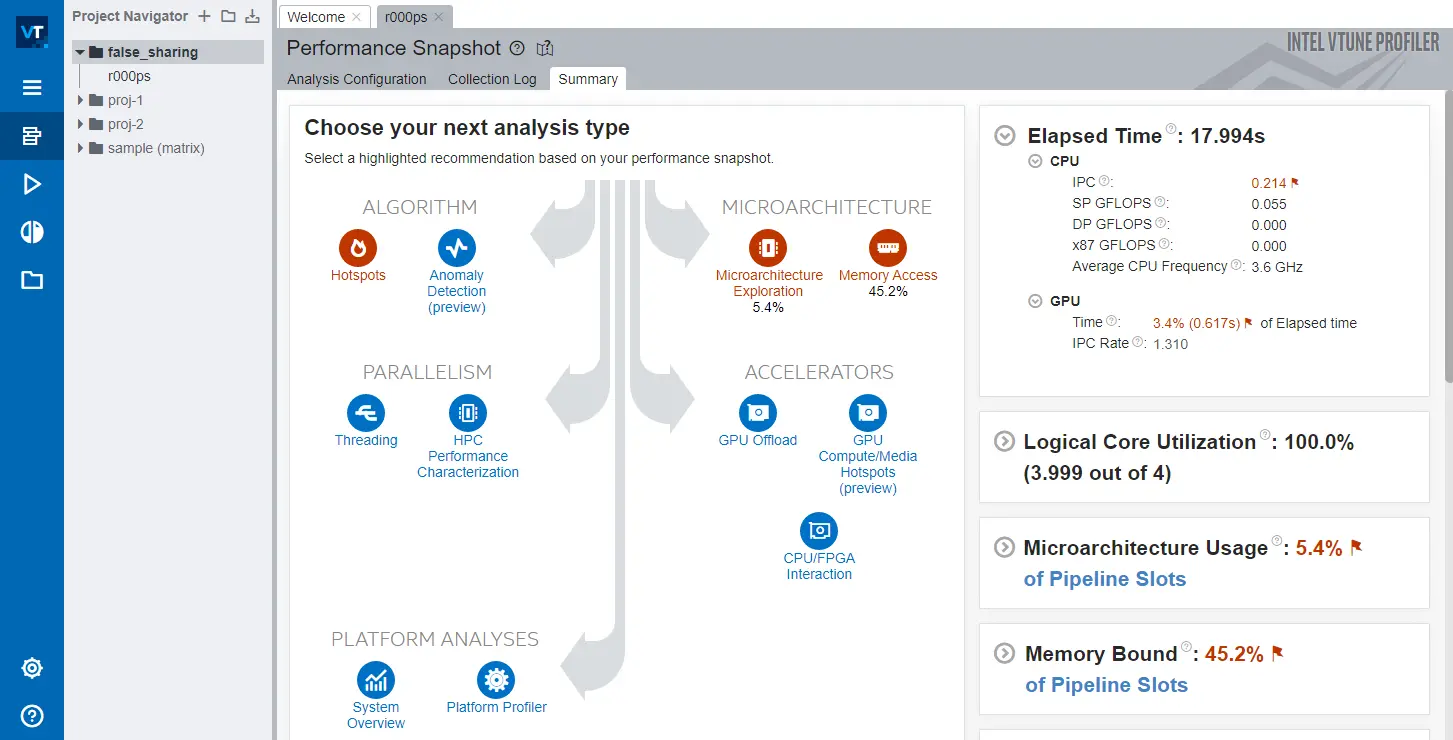Close the r000ps tab
1453x740 pixels.
[x=439, y=17]
